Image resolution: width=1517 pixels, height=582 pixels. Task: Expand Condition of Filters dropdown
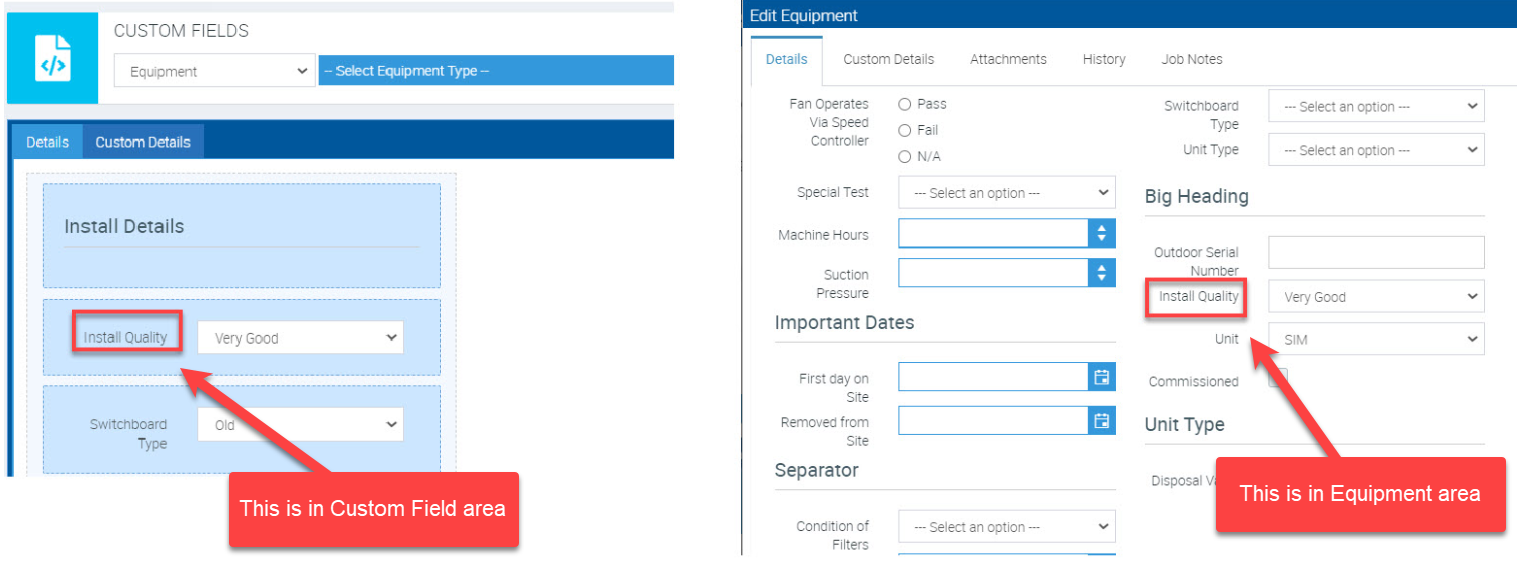1006,527
